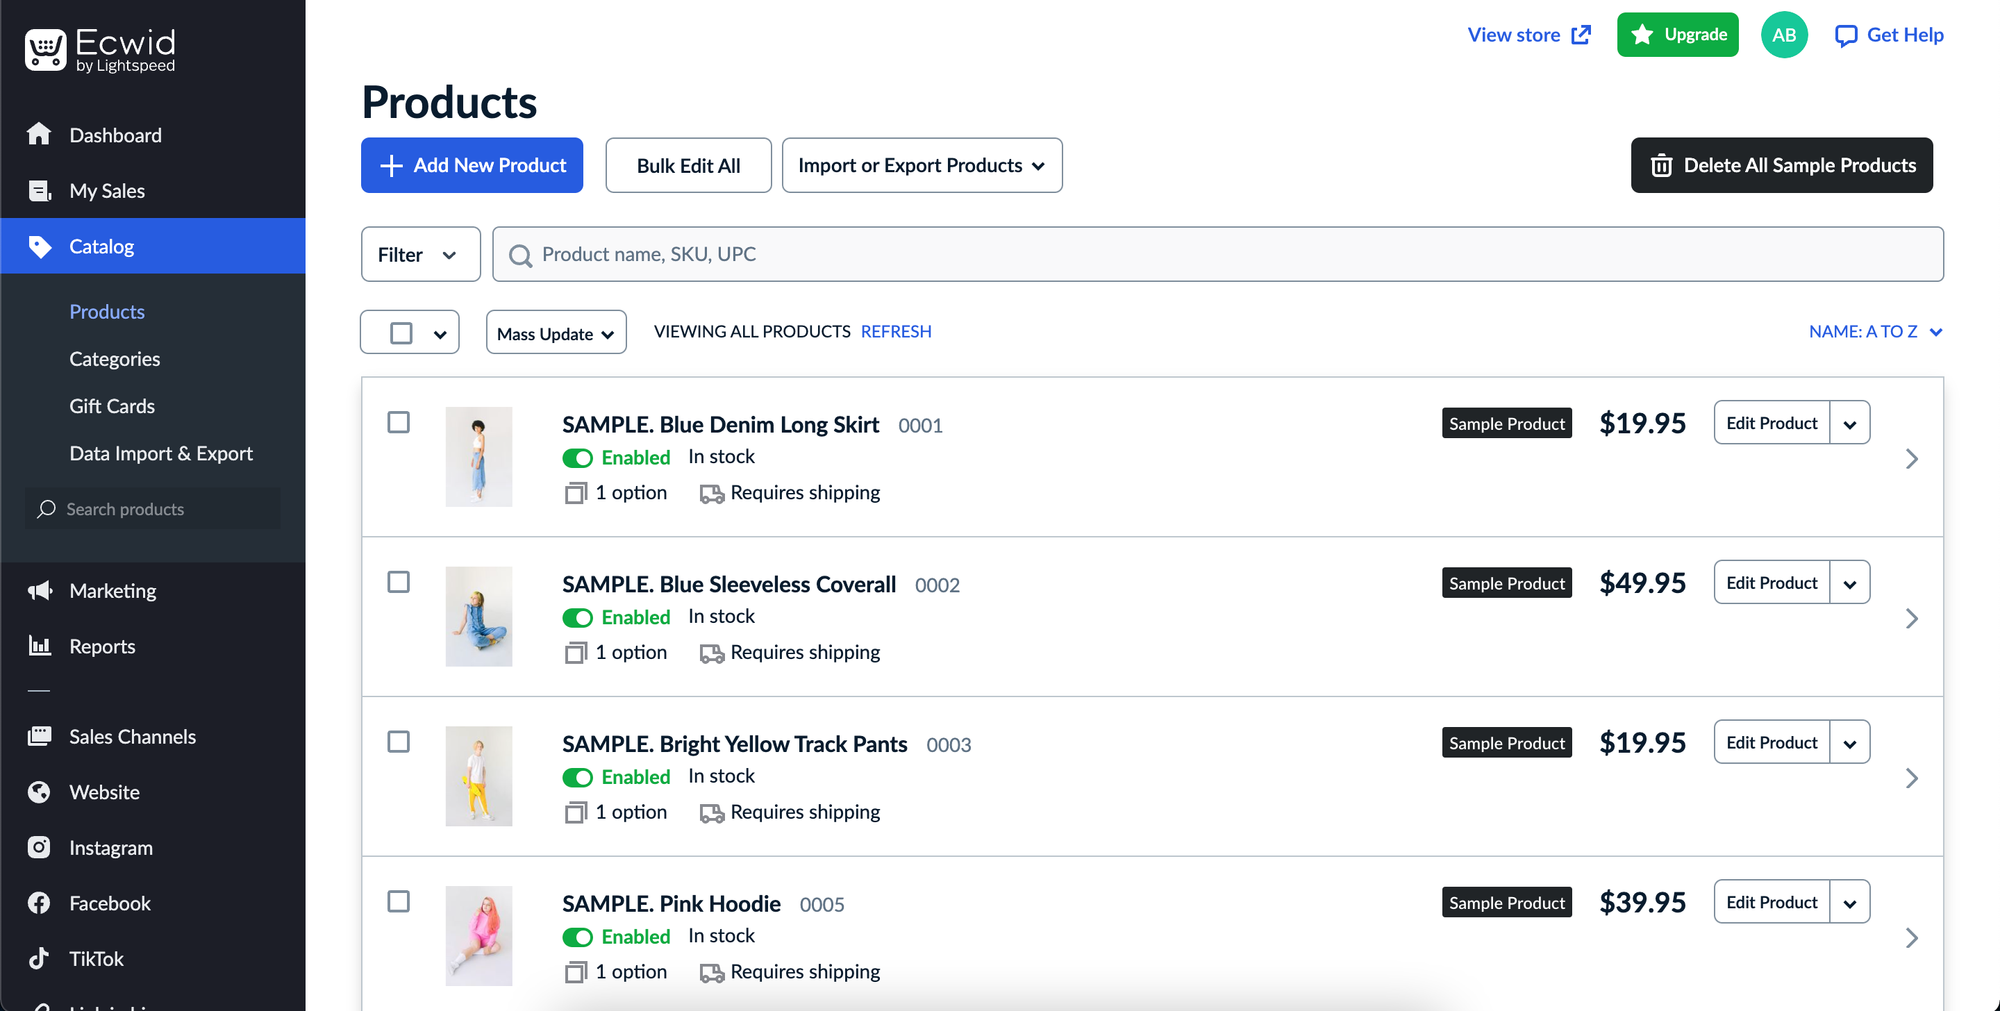Click options icon for Bright Yellow Track Pants

click(x=576, y=813)
